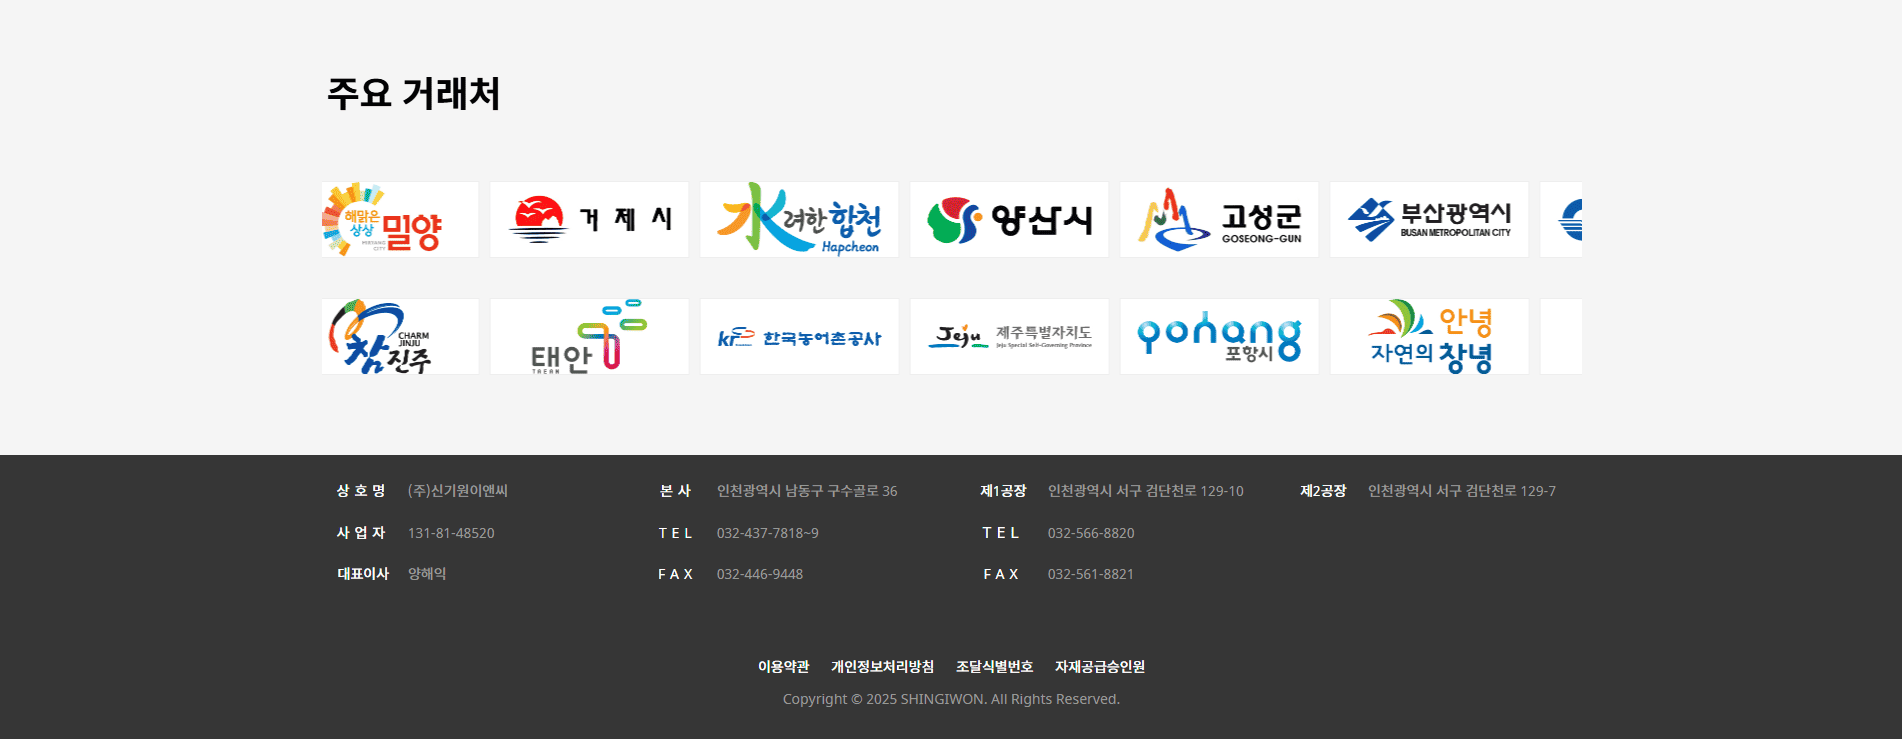The height and width of the screenshot is (739, 1902).
Task: Click representative name 양혜익
Action: click(427, 574)
